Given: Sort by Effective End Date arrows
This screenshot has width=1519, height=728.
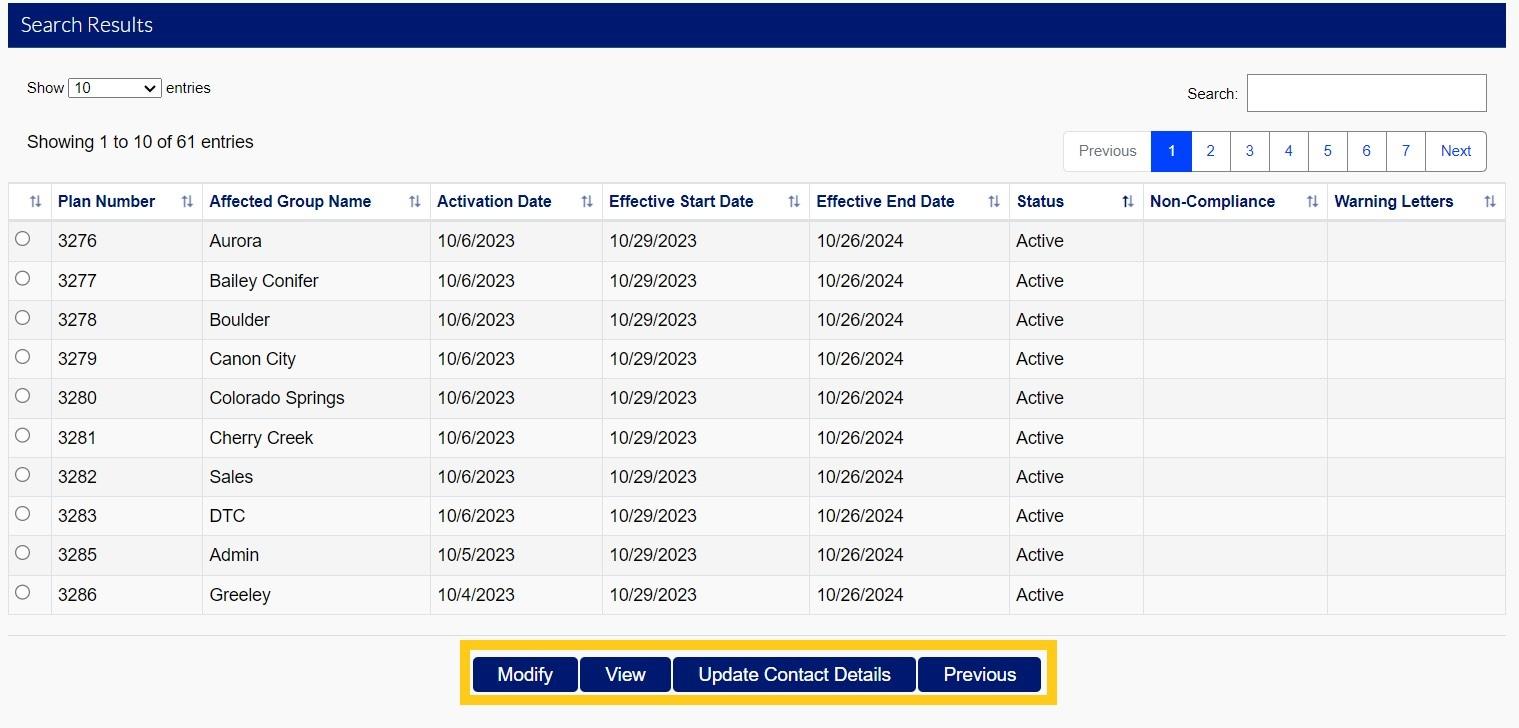Looking at the screenshot, I should pos(994,202).
